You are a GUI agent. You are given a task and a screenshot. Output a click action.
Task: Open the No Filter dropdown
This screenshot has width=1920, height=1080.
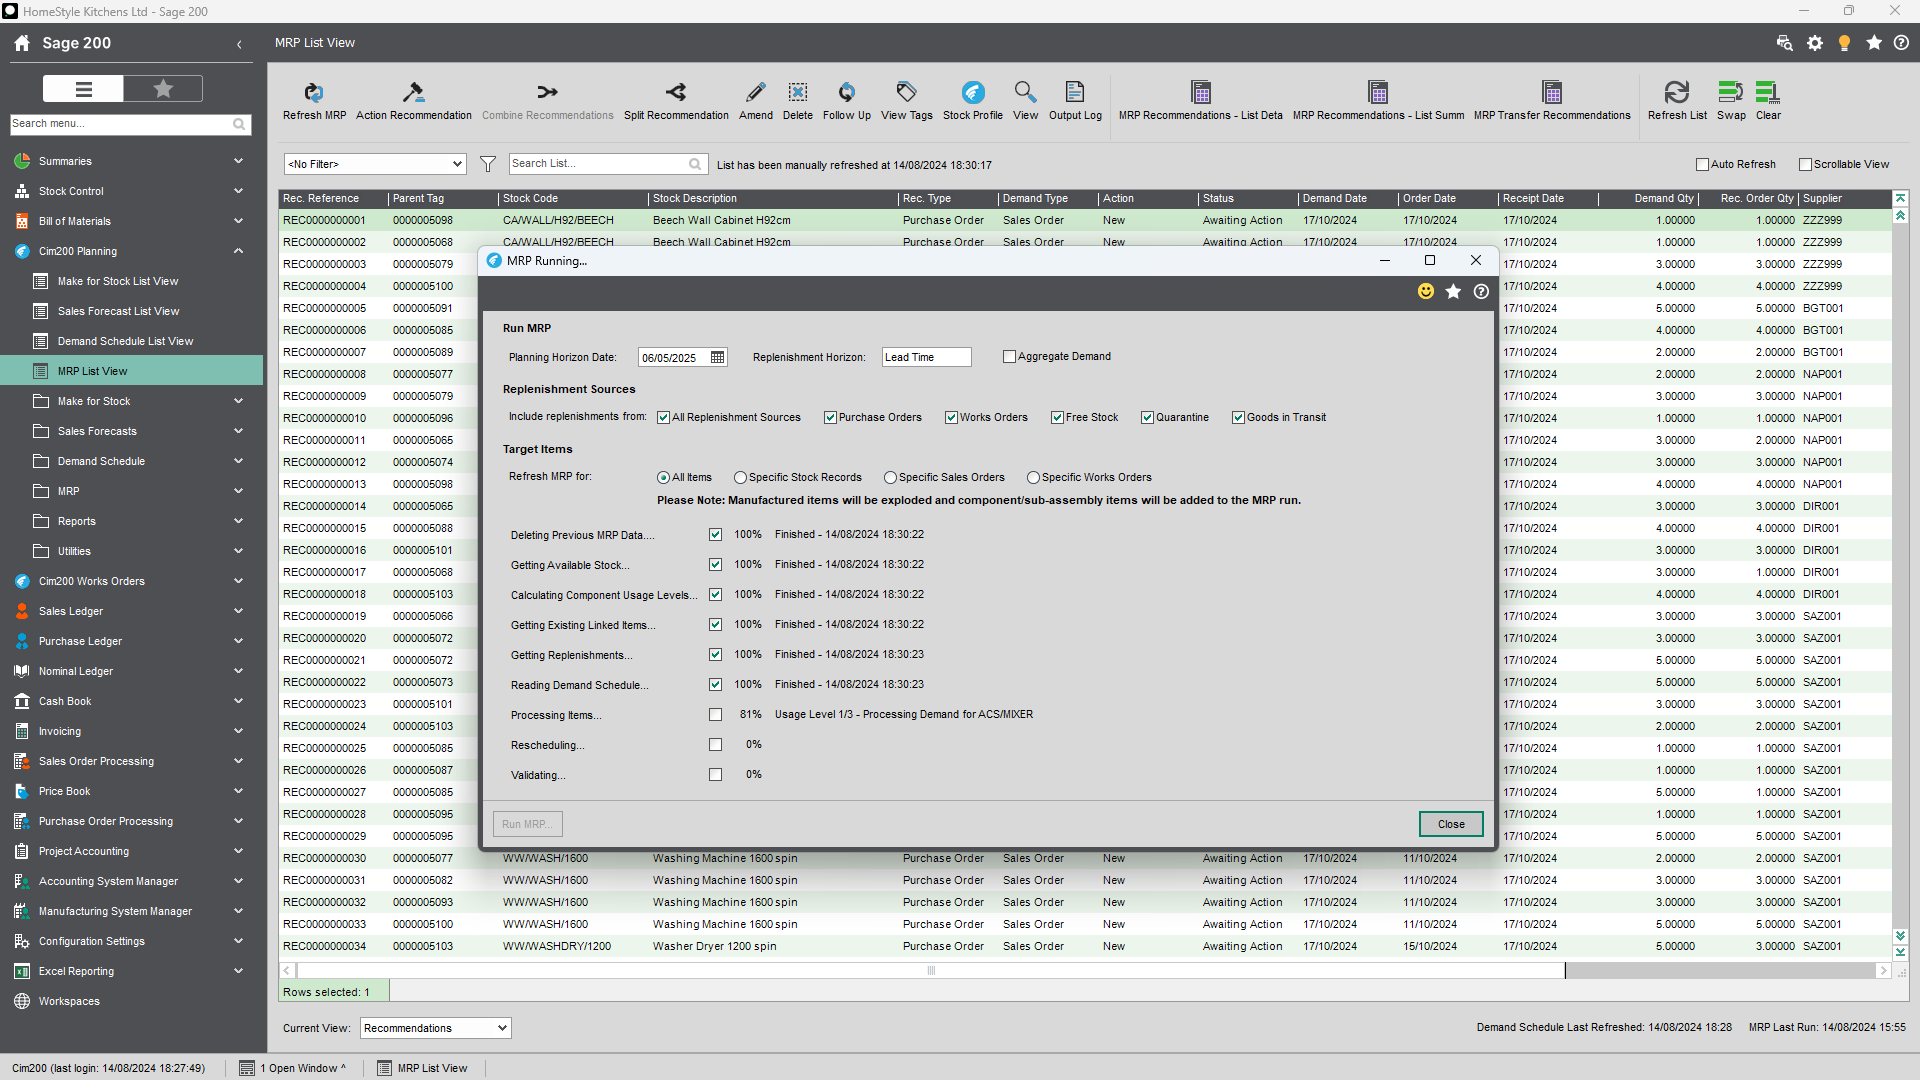pos(375,164)
